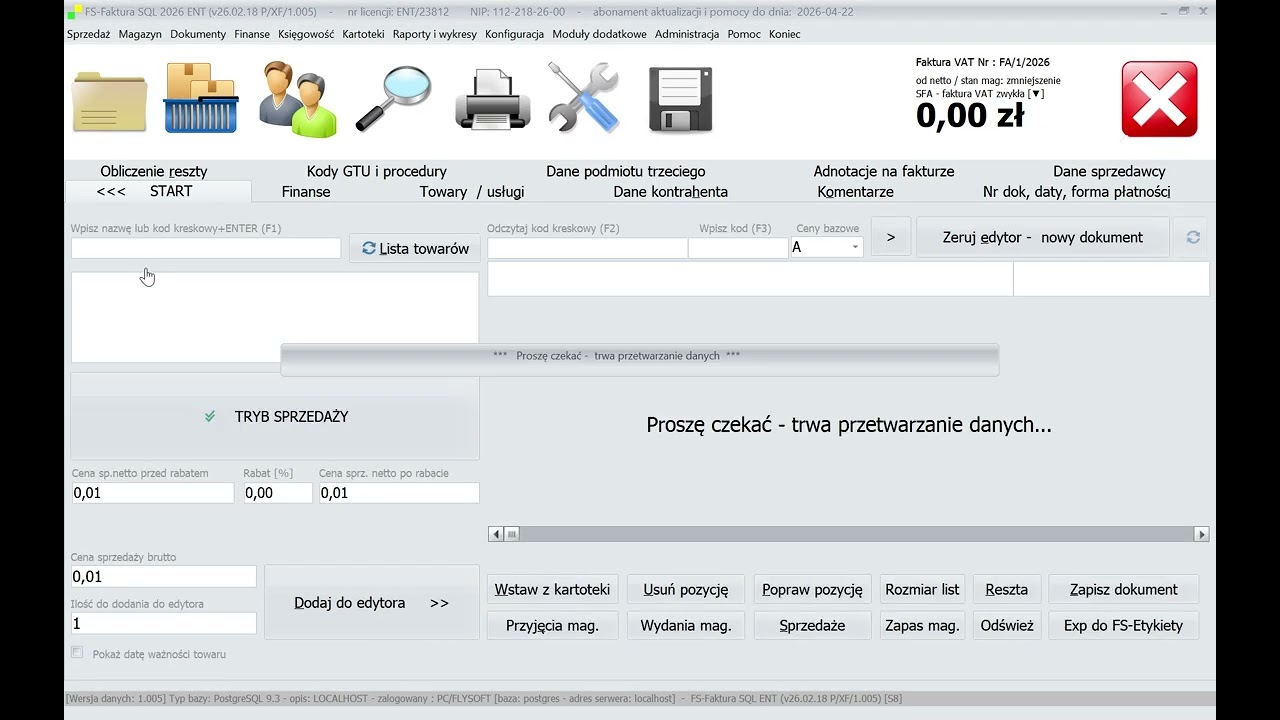The height and width of the screenshot is (720, 1280).
Task: Open the Raporty i wykresy menu
Action: (435, 34)
